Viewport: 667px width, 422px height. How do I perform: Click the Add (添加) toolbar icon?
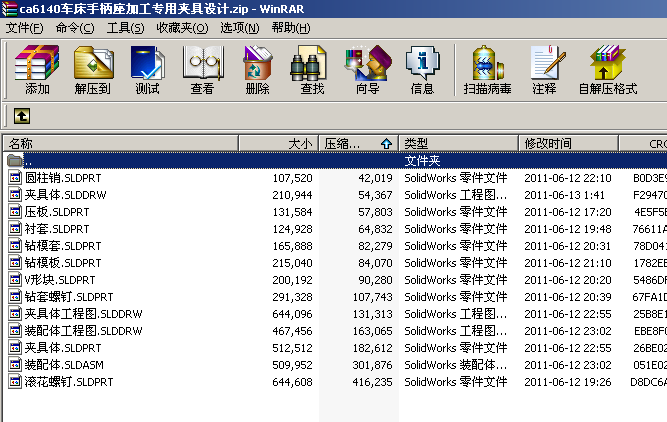tap(37, 63)
